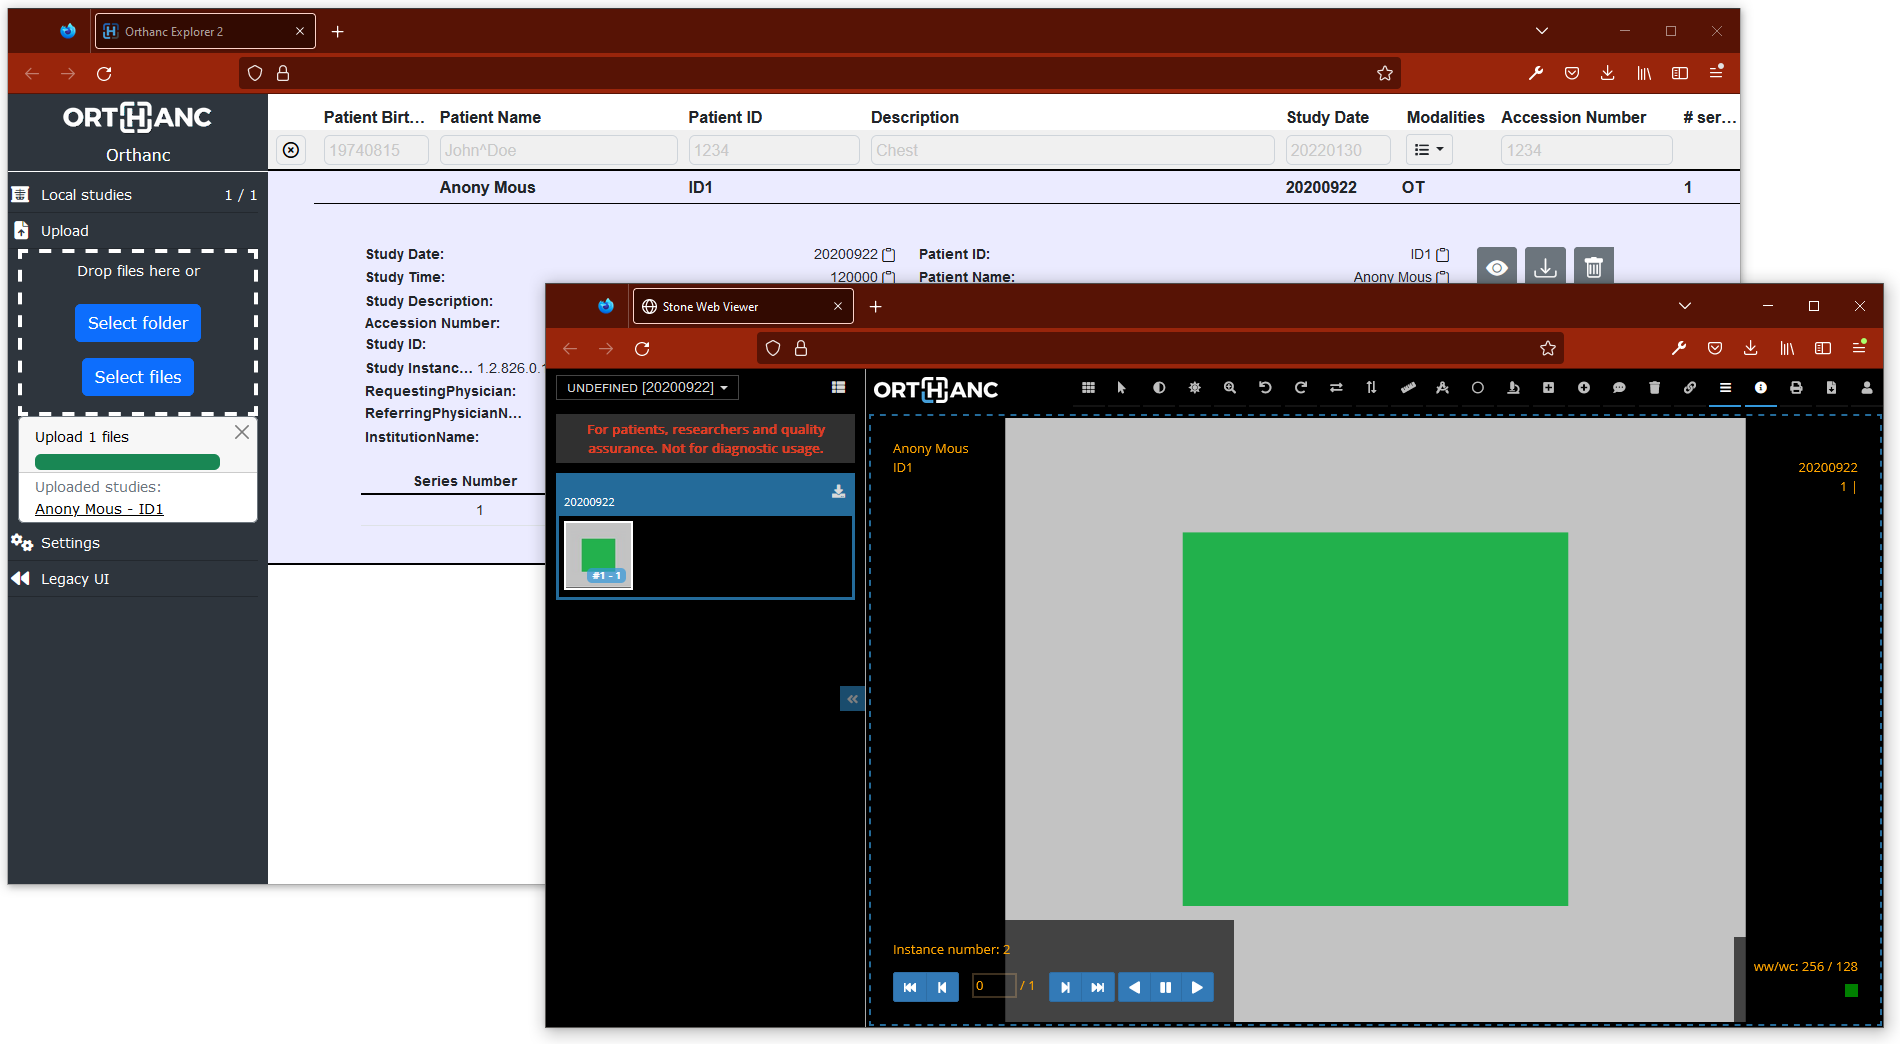This screenshot has width=1900, height=1044.
Task: Download the study with arrow button
Action: [x=1545, y=267]
